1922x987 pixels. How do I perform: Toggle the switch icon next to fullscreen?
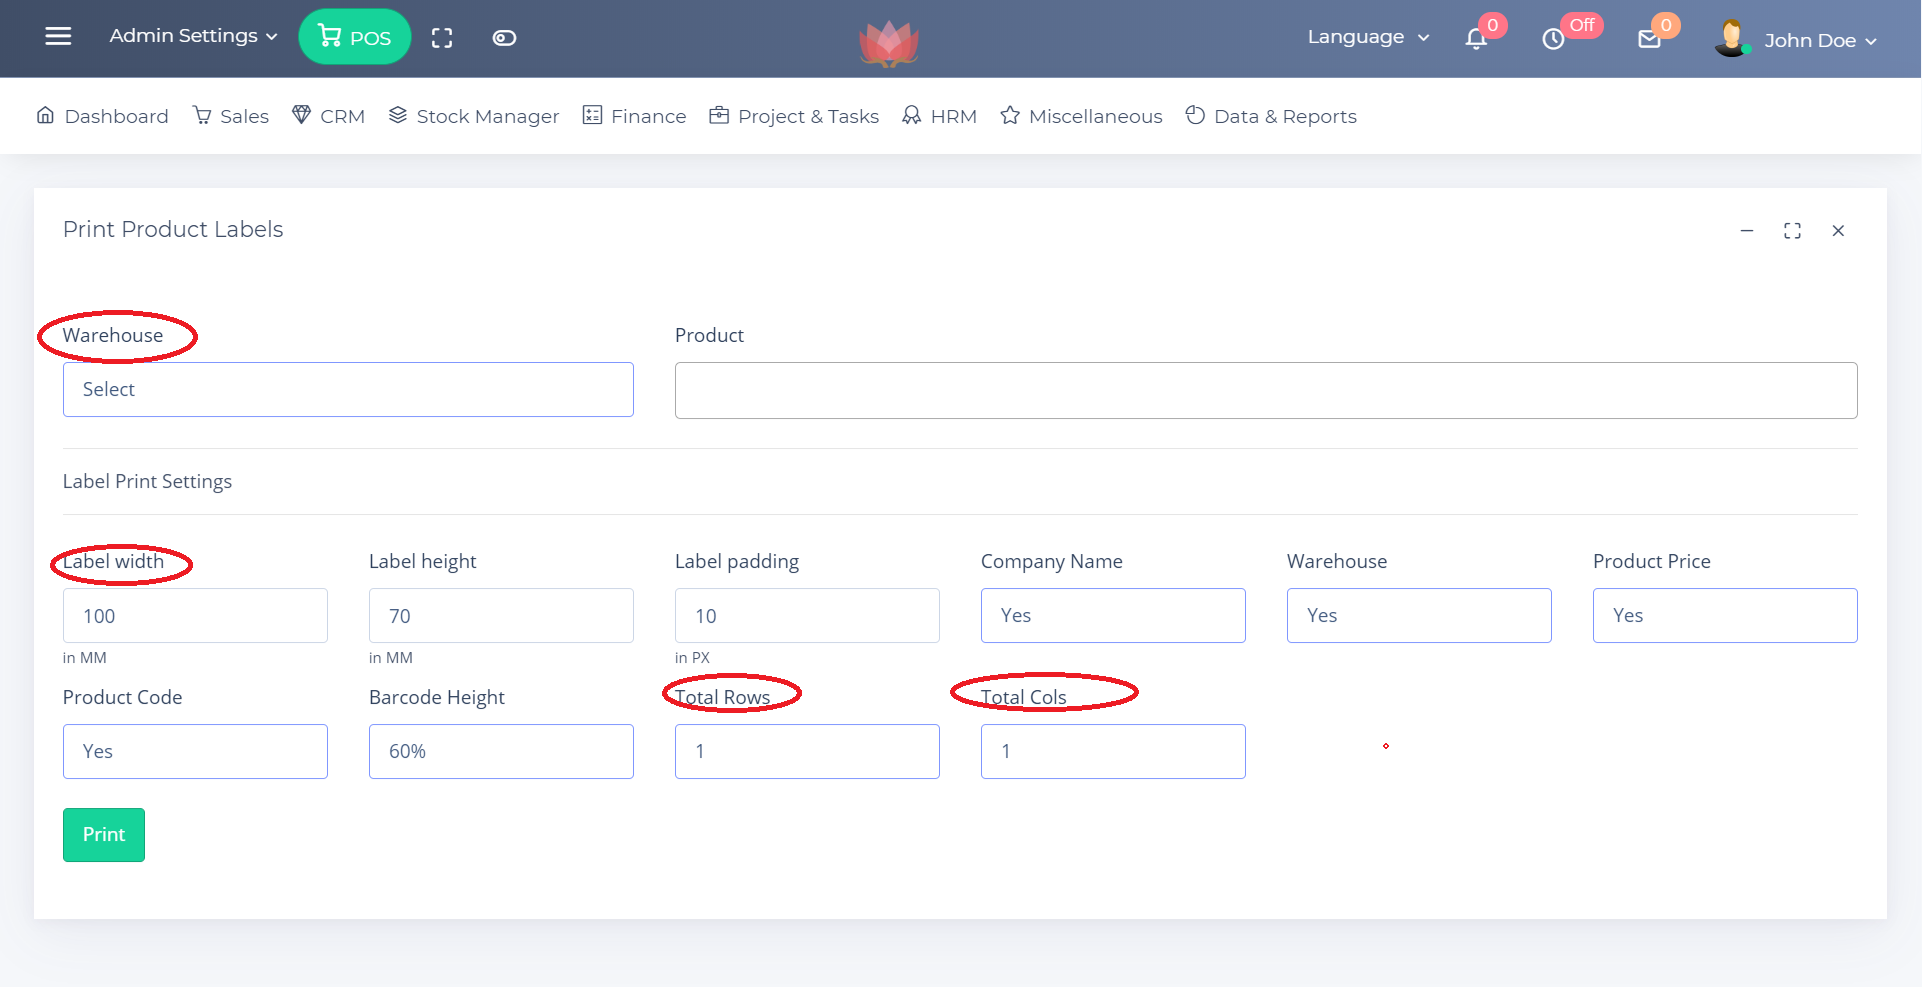tap(504, 38)
